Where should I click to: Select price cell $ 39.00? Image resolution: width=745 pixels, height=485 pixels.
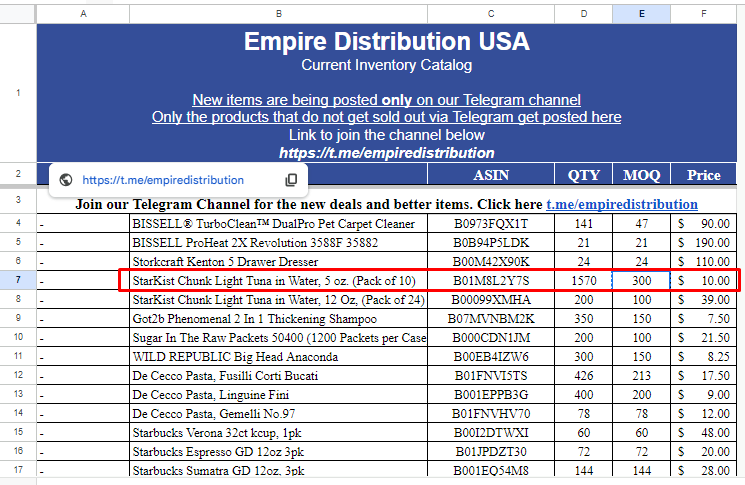(704, 299)
